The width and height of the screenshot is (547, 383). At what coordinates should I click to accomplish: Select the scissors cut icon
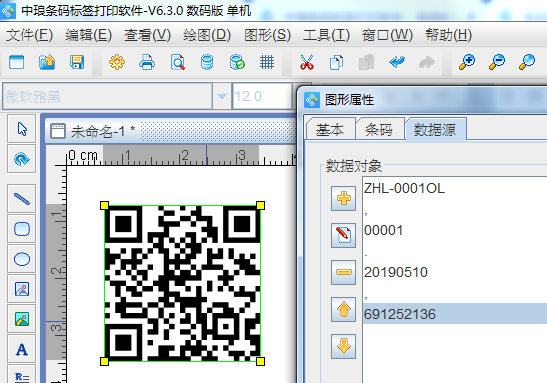[307, 62]
